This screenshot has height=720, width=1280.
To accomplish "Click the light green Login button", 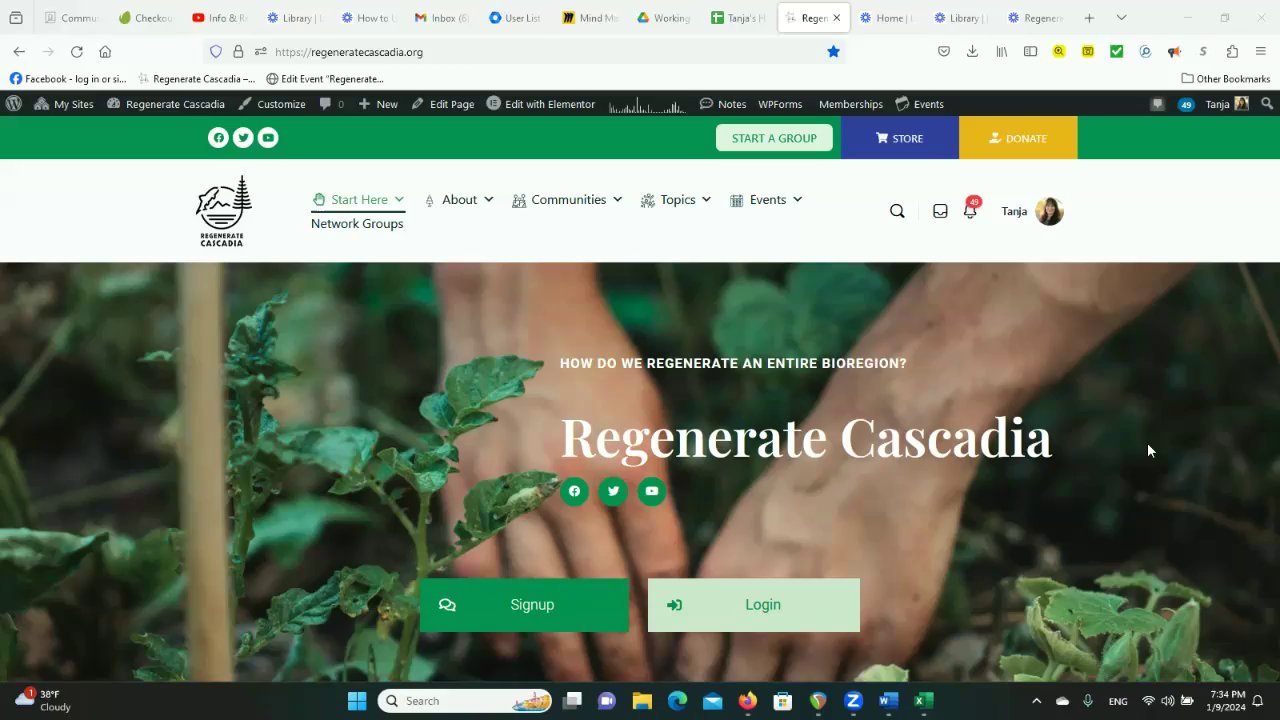I will [x=754, y=605].
